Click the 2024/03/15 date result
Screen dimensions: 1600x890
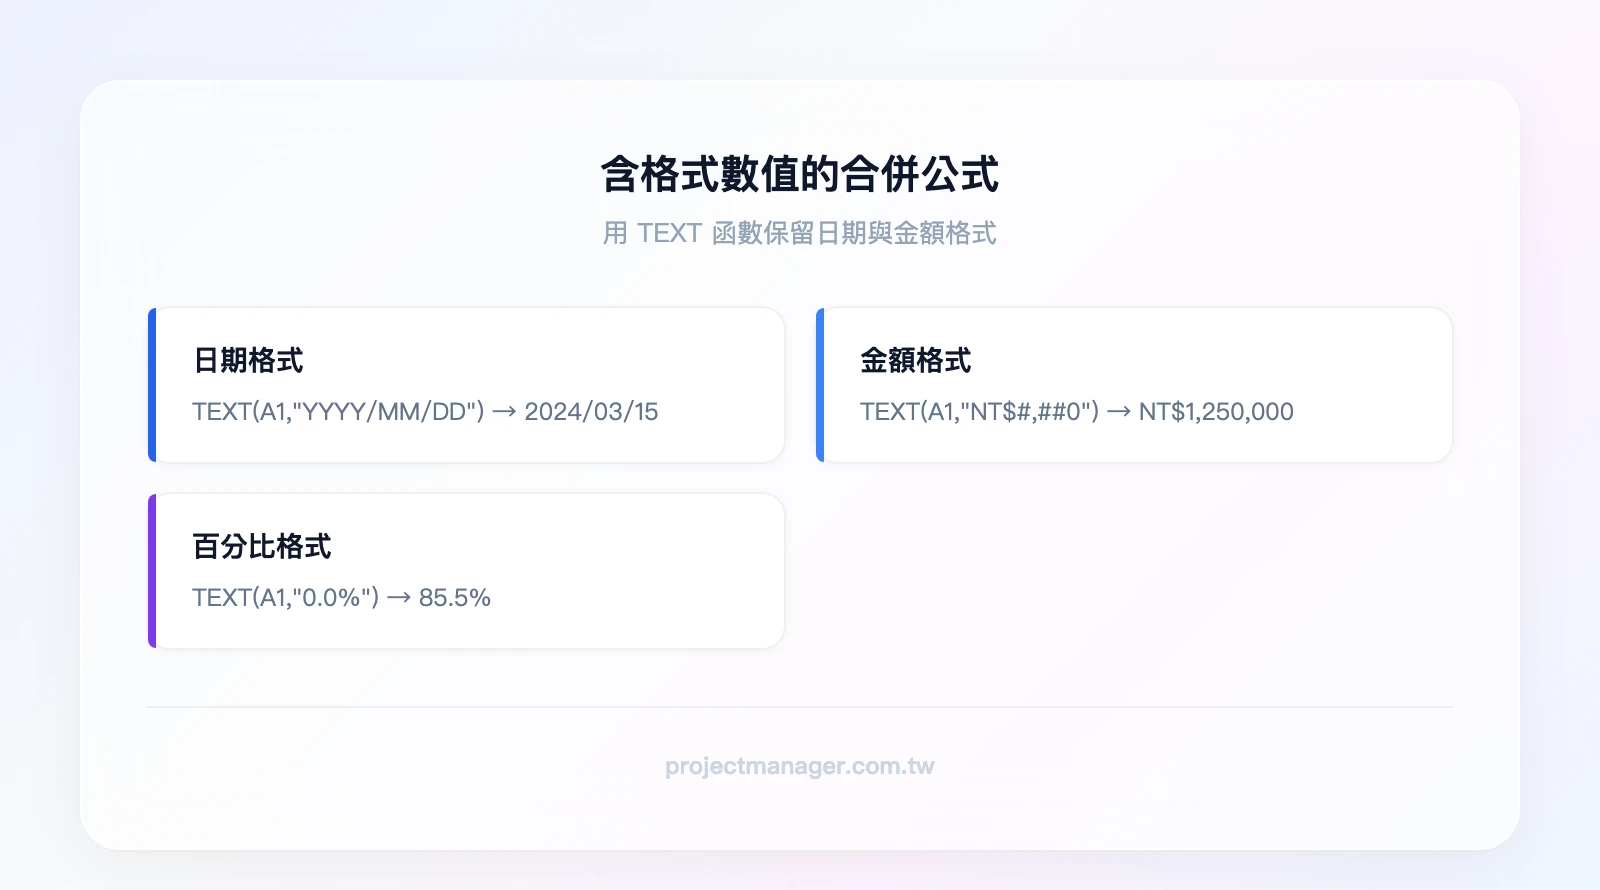coord(591,411)
